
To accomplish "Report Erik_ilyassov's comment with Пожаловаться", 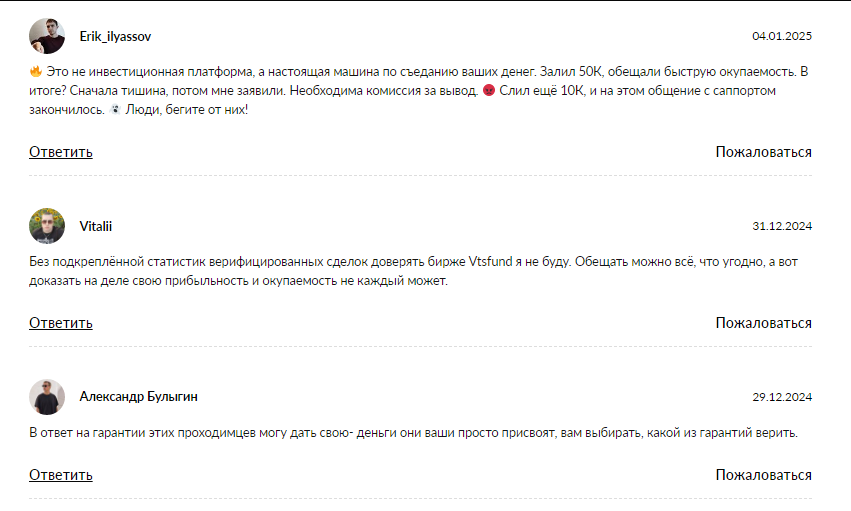I will [764, 152].
